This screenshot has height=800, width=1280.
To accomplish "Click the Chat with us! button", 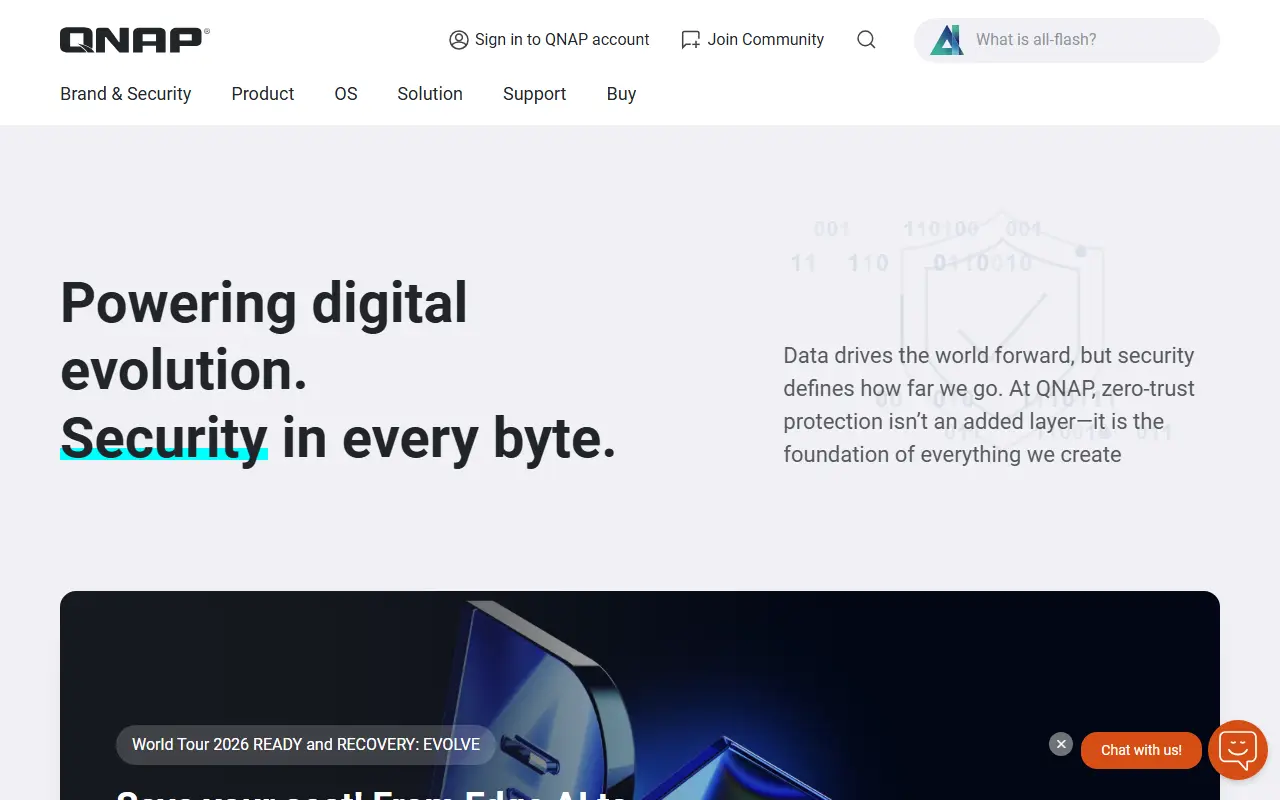I will [x=1141, y=750].
